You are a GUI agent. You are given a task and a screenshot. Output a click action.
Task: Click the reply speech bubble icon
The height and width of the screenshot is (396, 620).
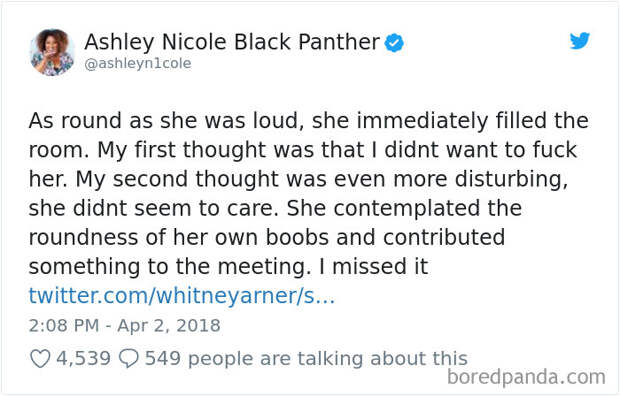129,358
